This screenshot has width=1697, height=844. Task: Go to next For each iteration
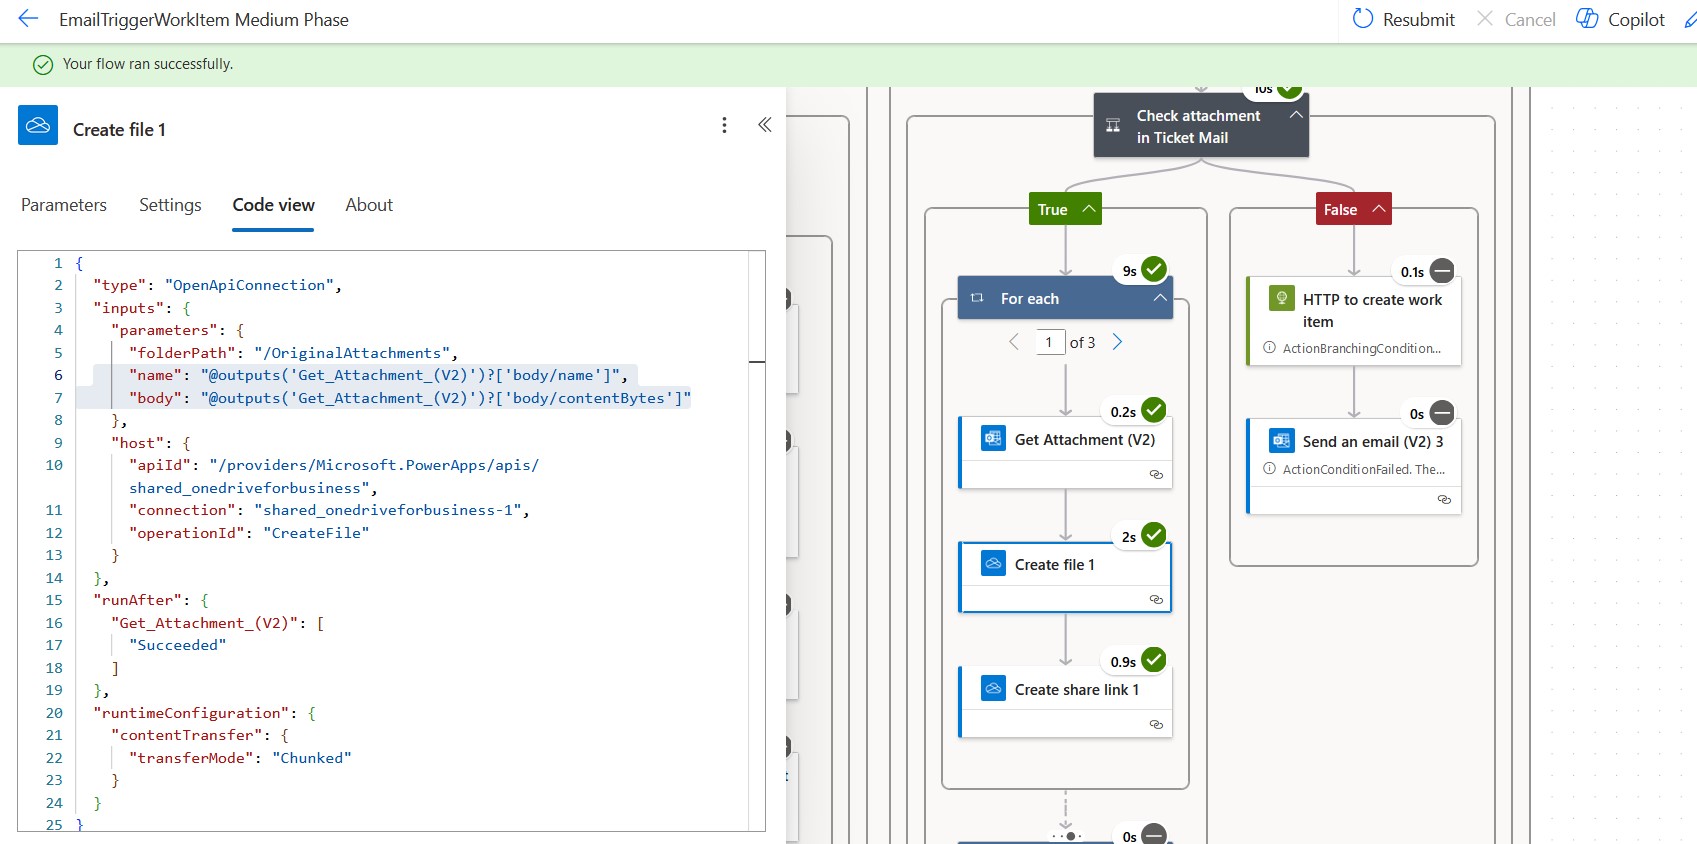[x=1118, y=342]
